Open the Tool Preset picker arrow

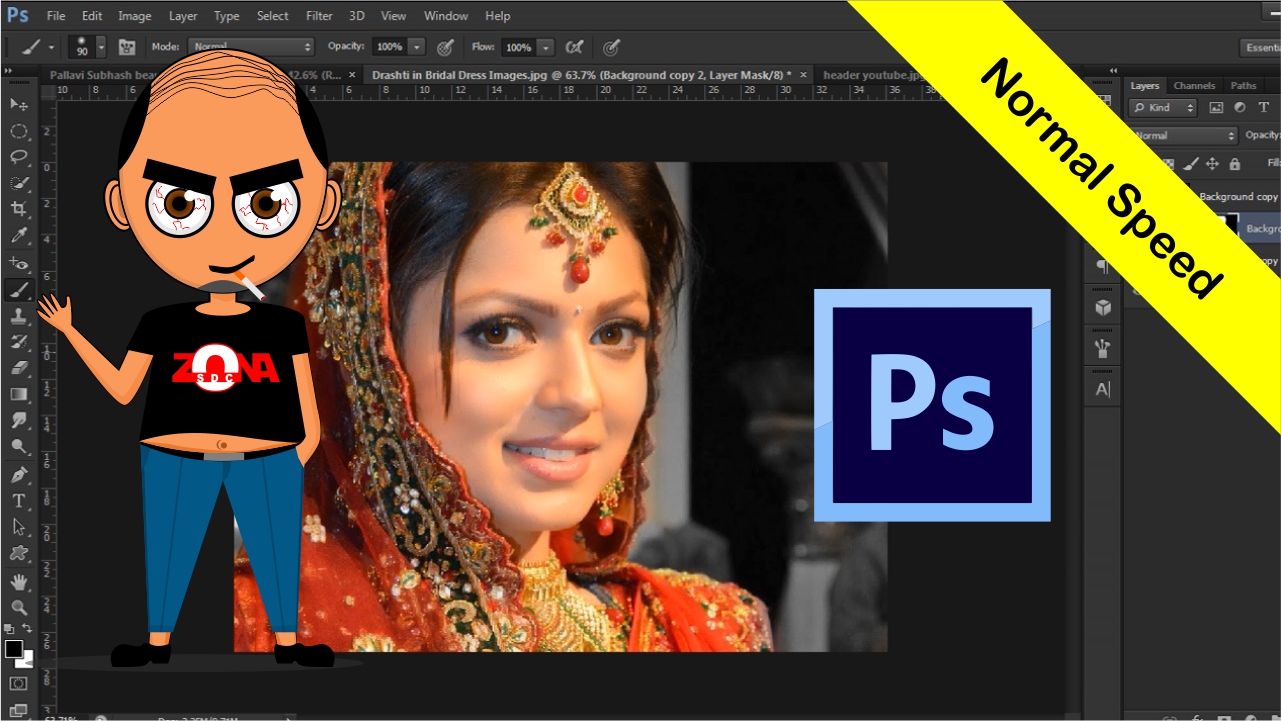(x=52, y=47)
